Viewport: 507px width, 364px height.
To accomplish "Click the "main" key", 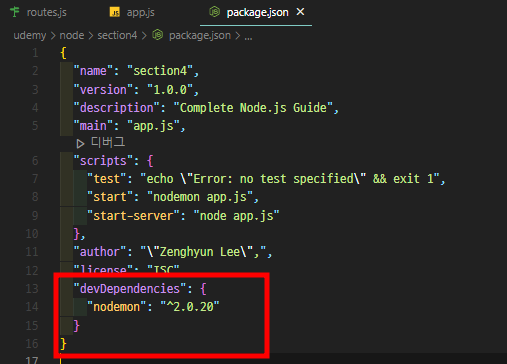I will (x=93, y=126).
